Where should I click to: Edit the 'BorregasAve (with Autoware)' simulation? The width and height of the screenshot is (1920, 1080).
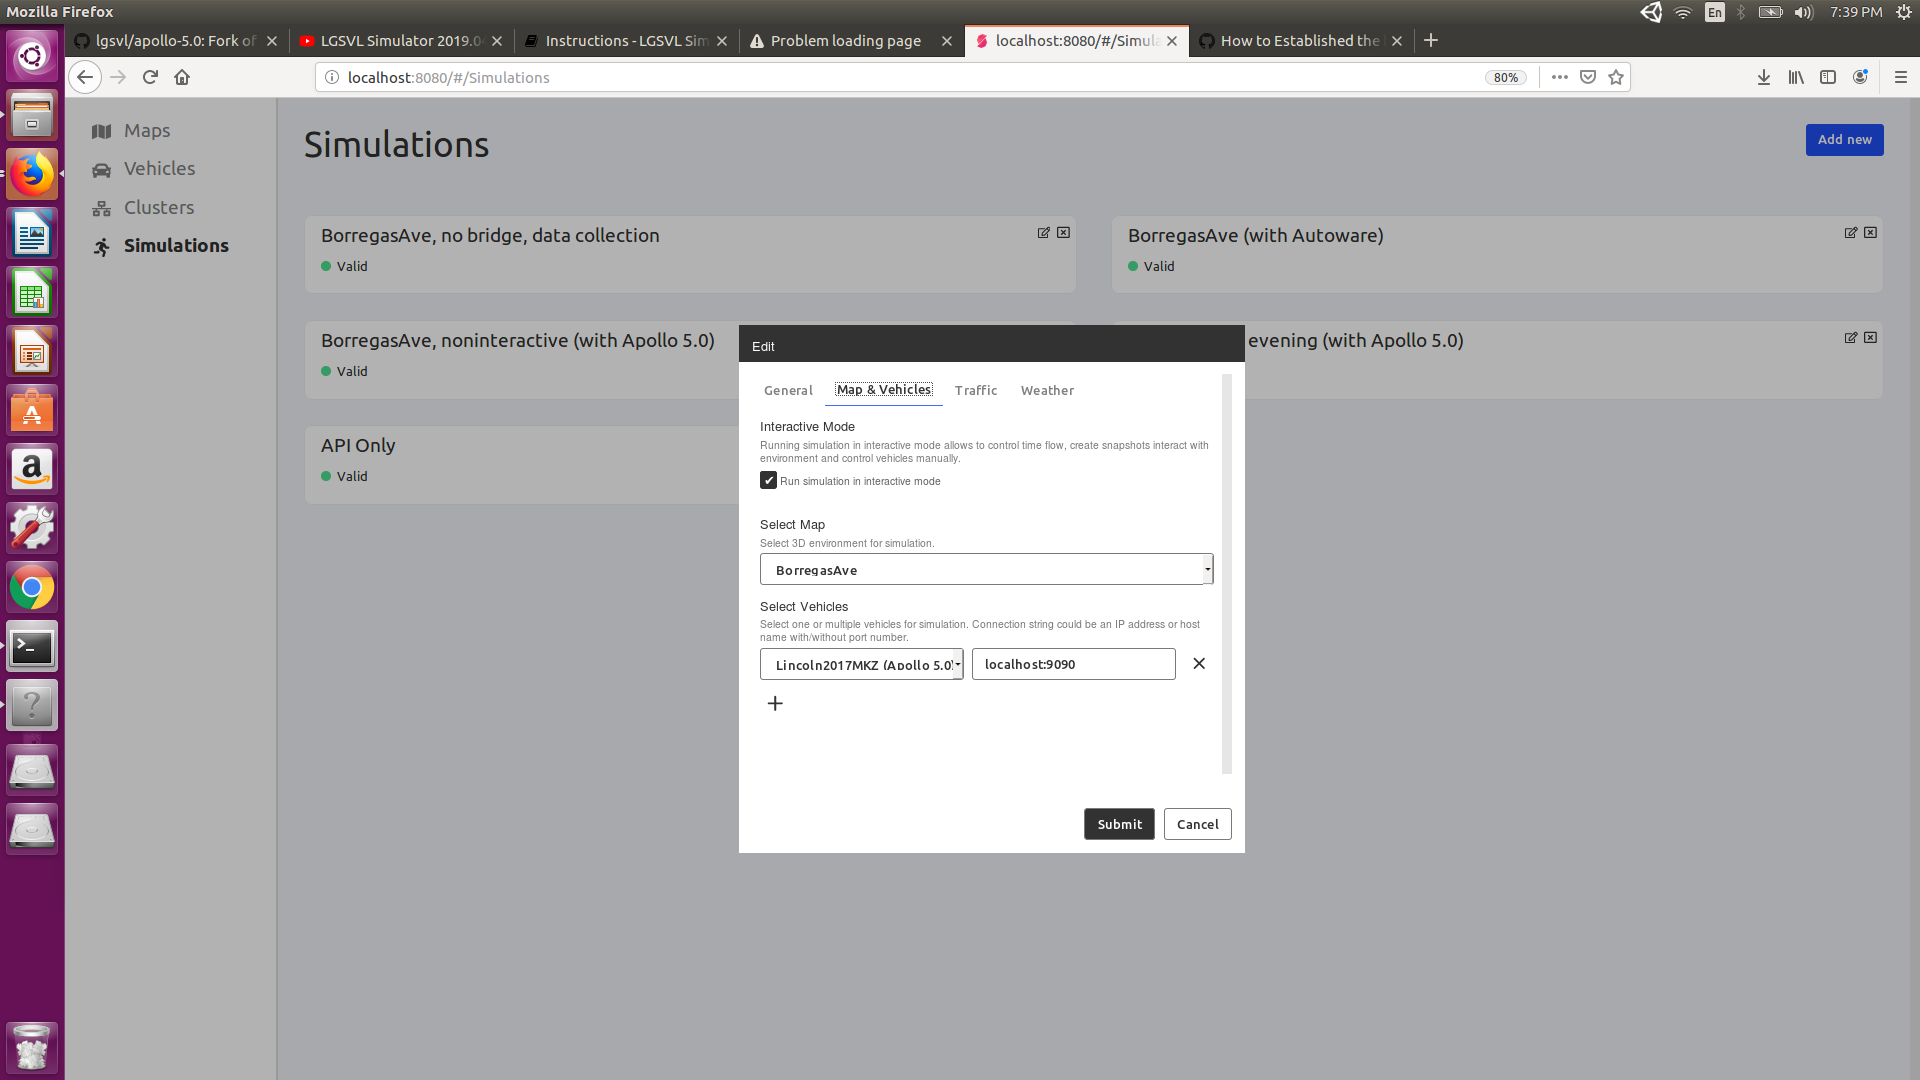1851,232
